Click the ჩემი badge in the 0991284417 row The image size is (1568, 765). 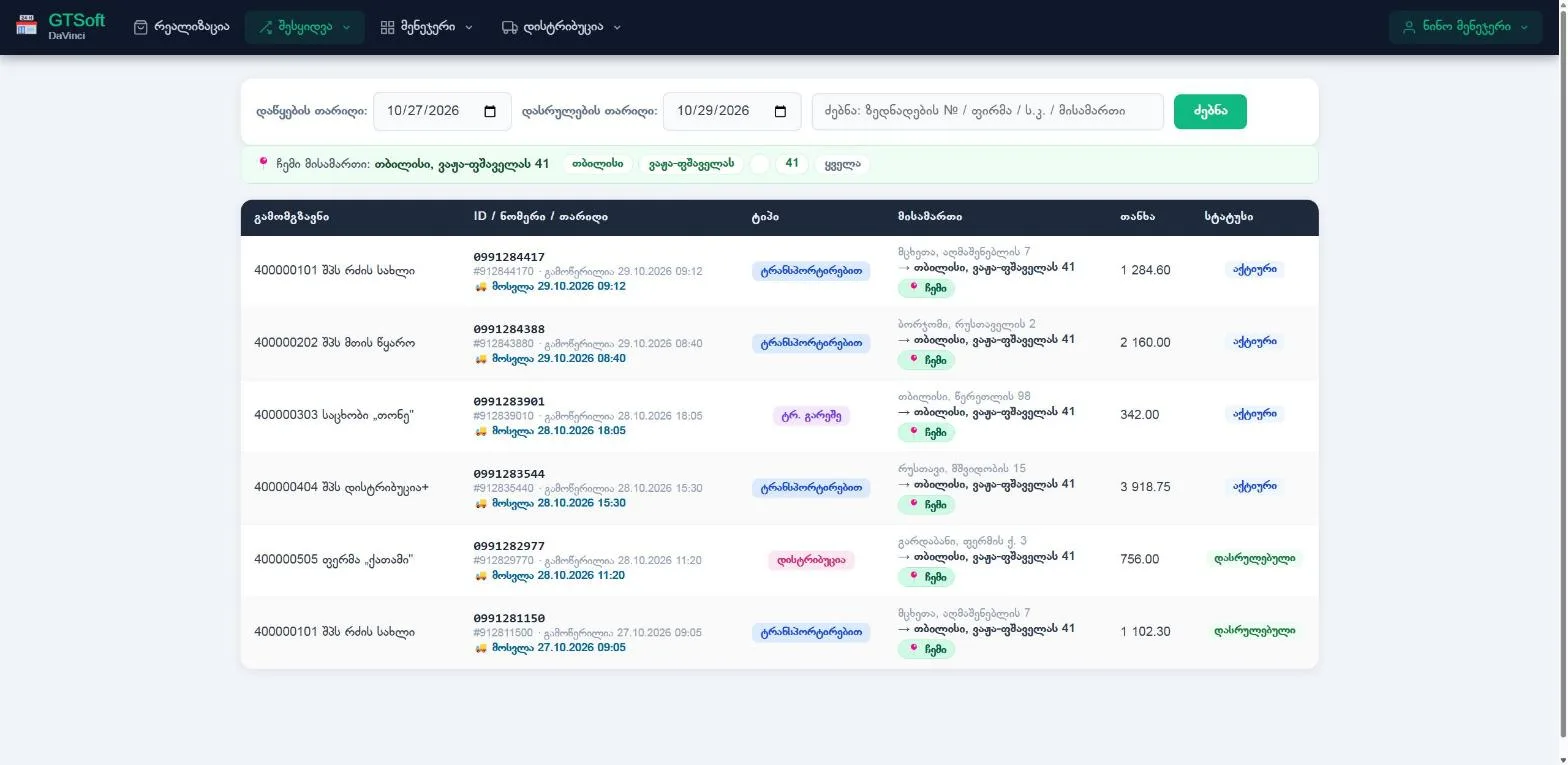click(926, 288)
